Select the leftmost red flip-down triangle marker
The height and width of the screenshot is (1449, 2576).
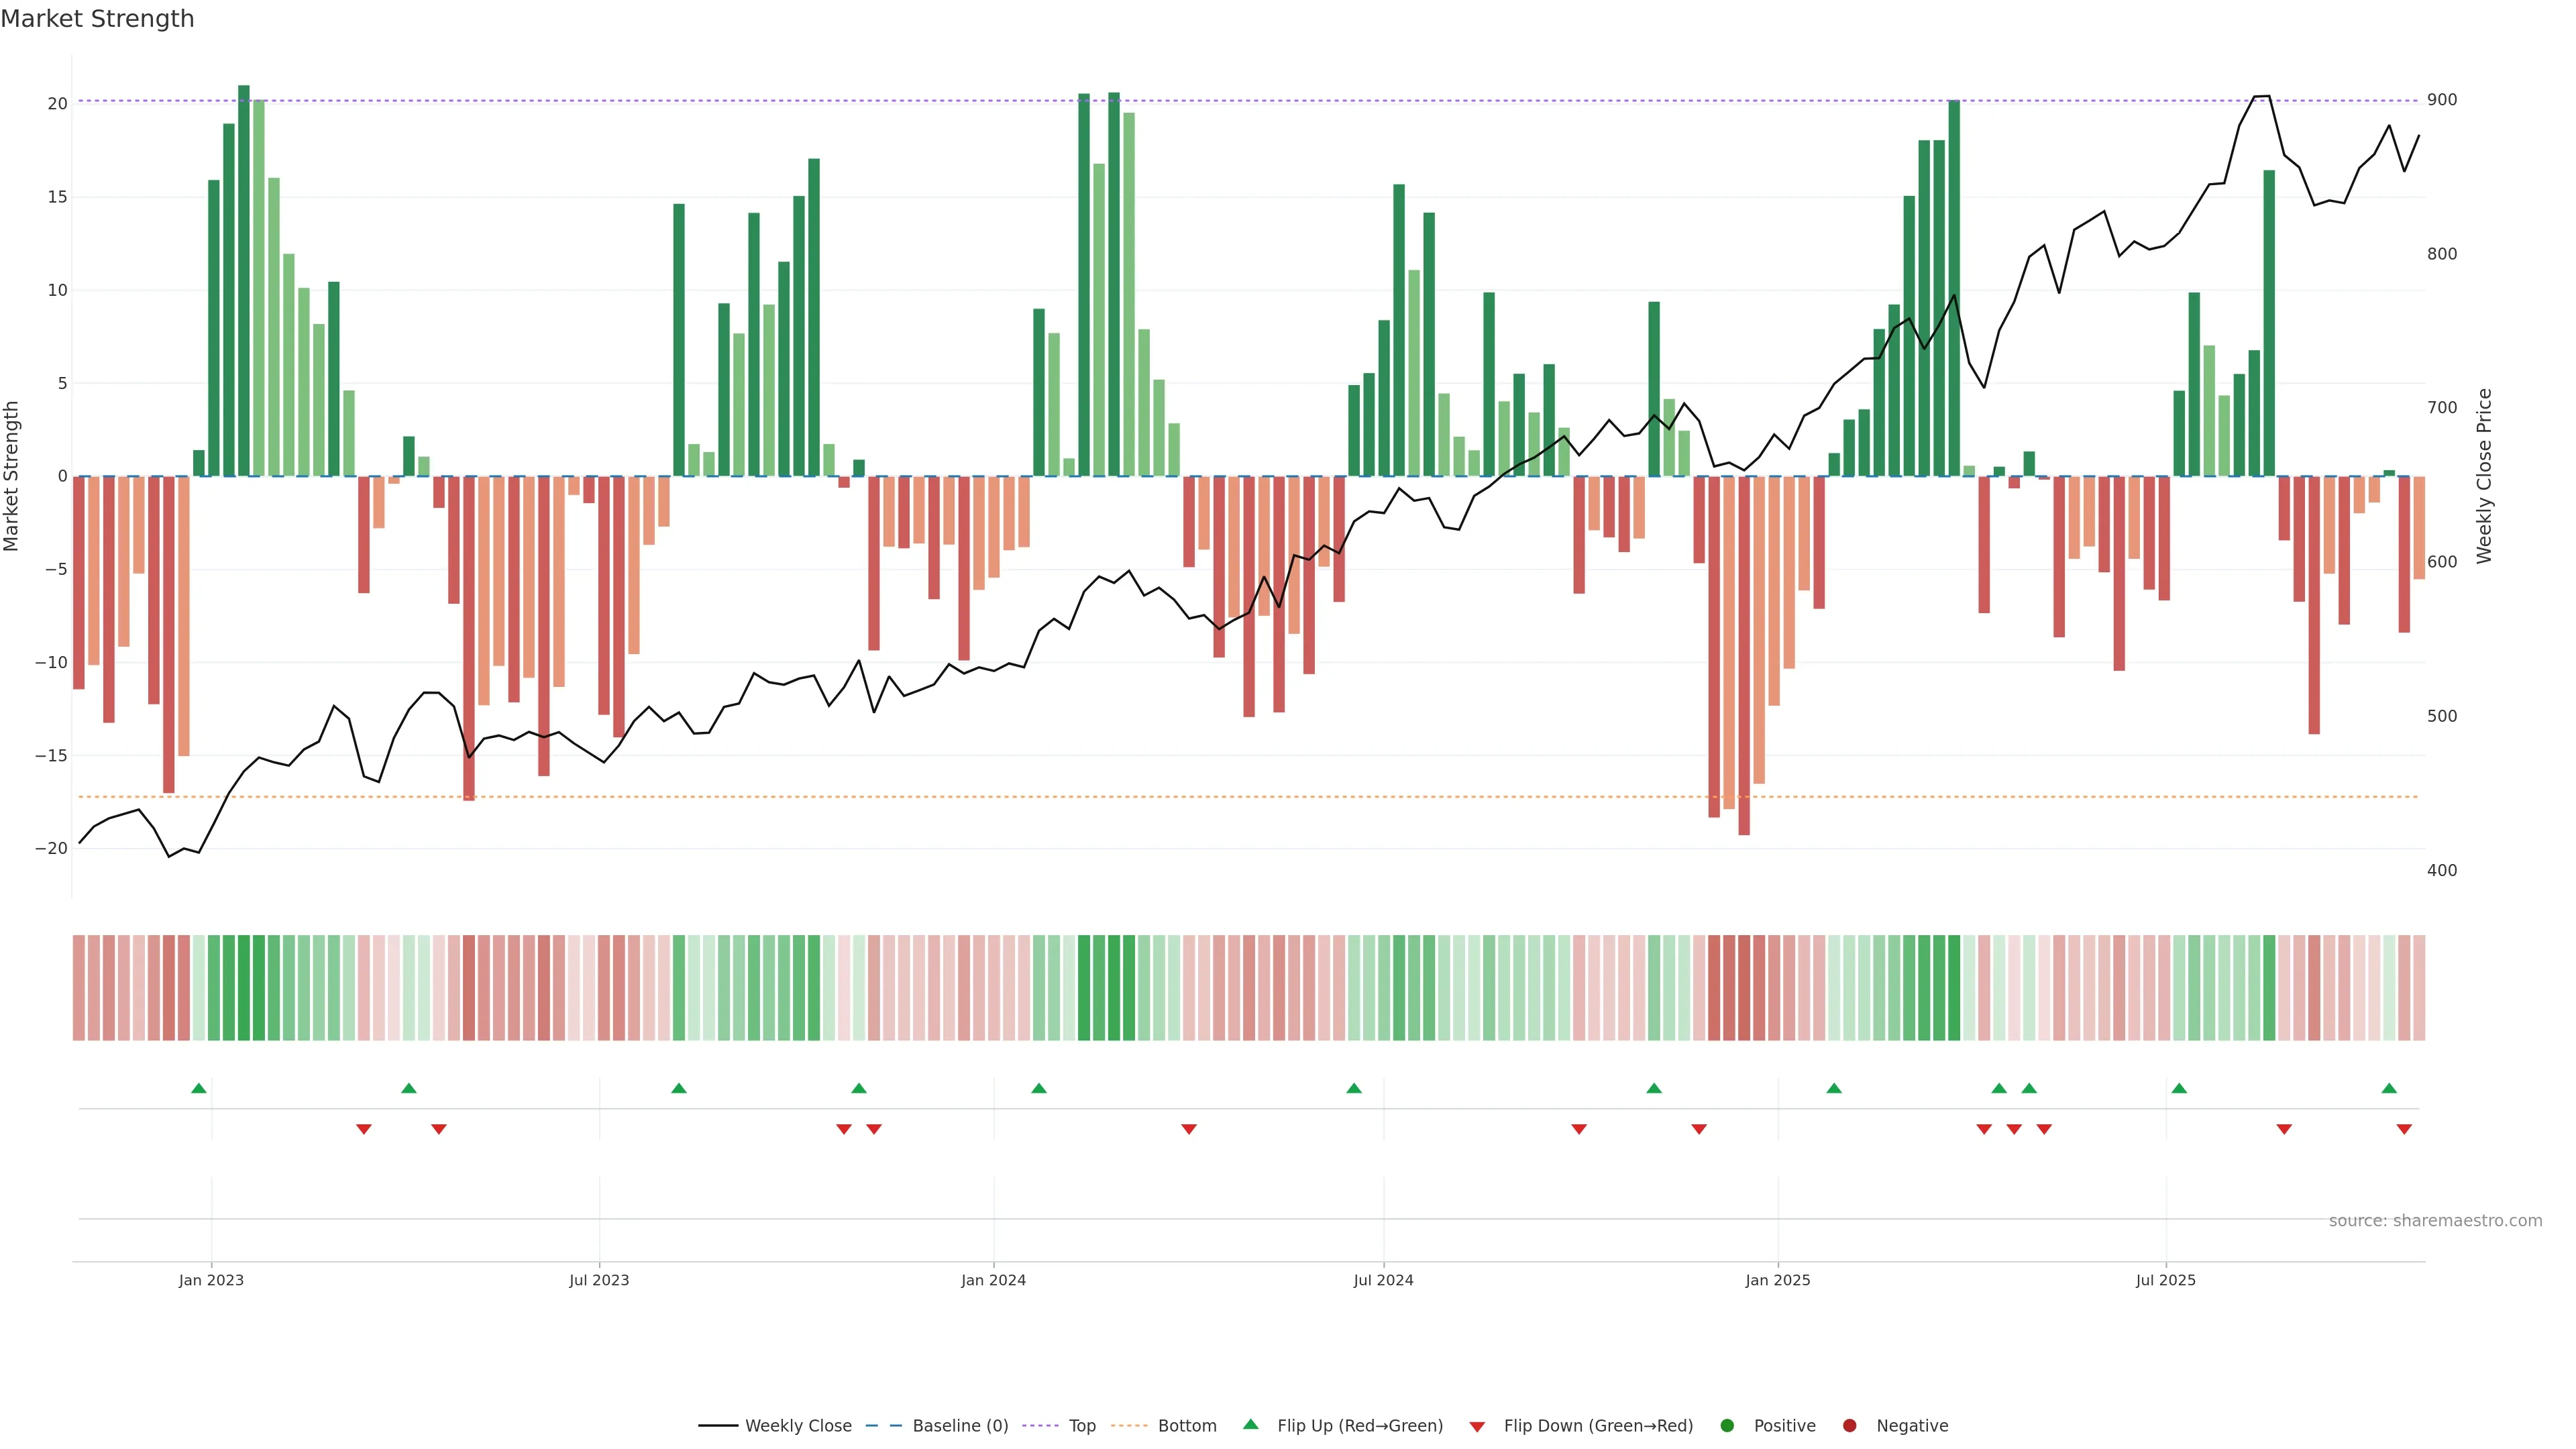point(364,1129)
